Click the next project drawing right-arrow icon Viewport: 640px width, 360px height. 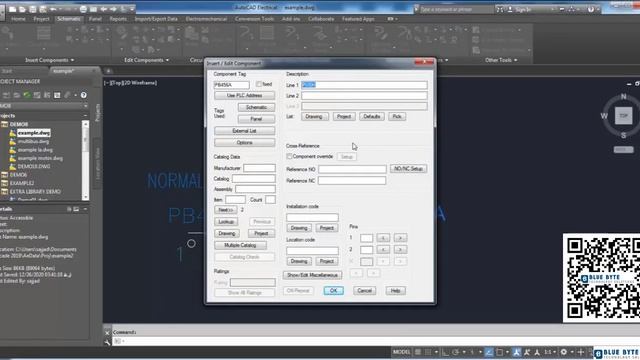[x=113, y=9]
